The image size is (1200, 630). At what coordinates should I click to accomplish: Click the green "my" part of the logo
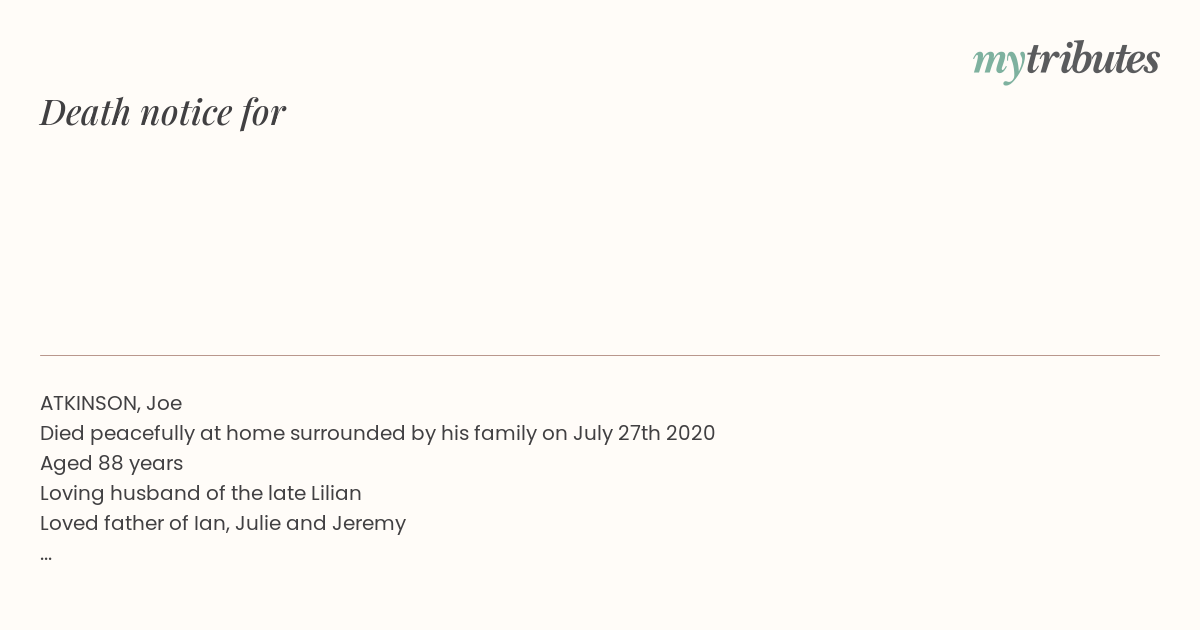(999, 64)
